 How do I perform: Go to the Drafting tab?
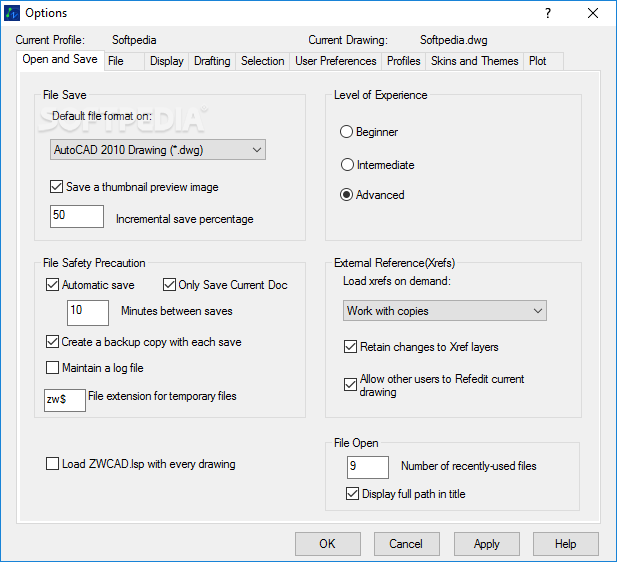pos(212,61)
